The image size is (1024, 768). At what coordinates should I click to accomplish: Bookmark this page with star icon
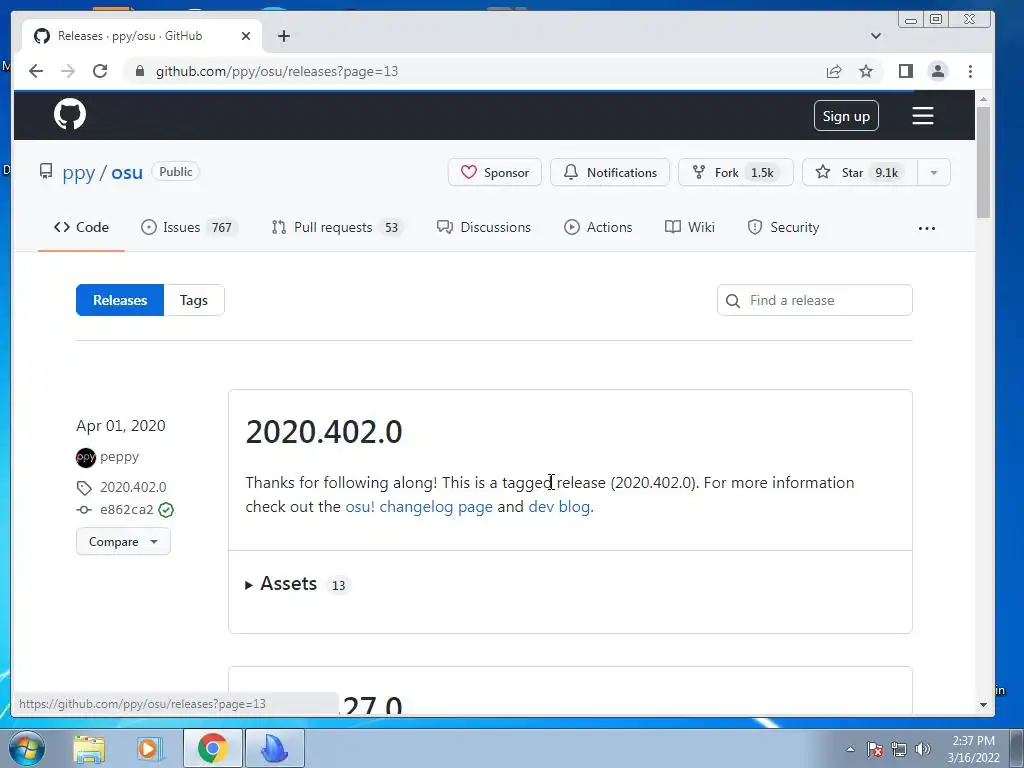tap(866, 71)
